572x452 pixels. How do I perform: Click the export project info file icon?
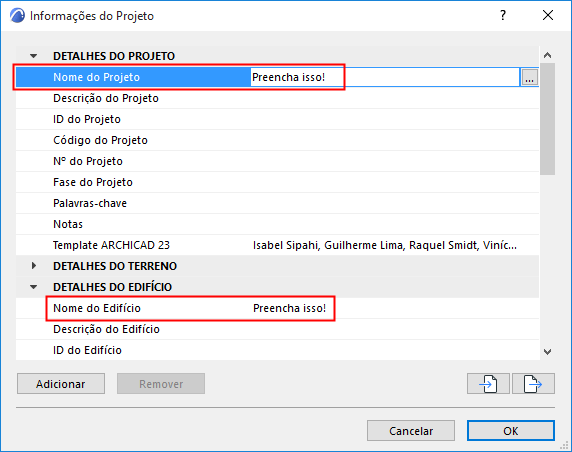[533, 383]
